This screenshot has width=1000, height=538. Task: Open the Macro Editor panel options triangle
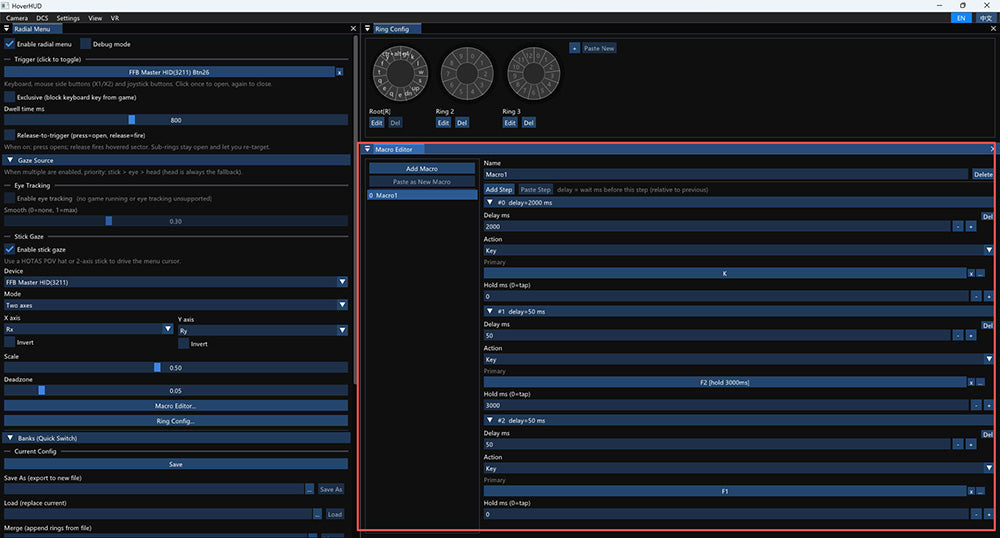pos(367,149)
